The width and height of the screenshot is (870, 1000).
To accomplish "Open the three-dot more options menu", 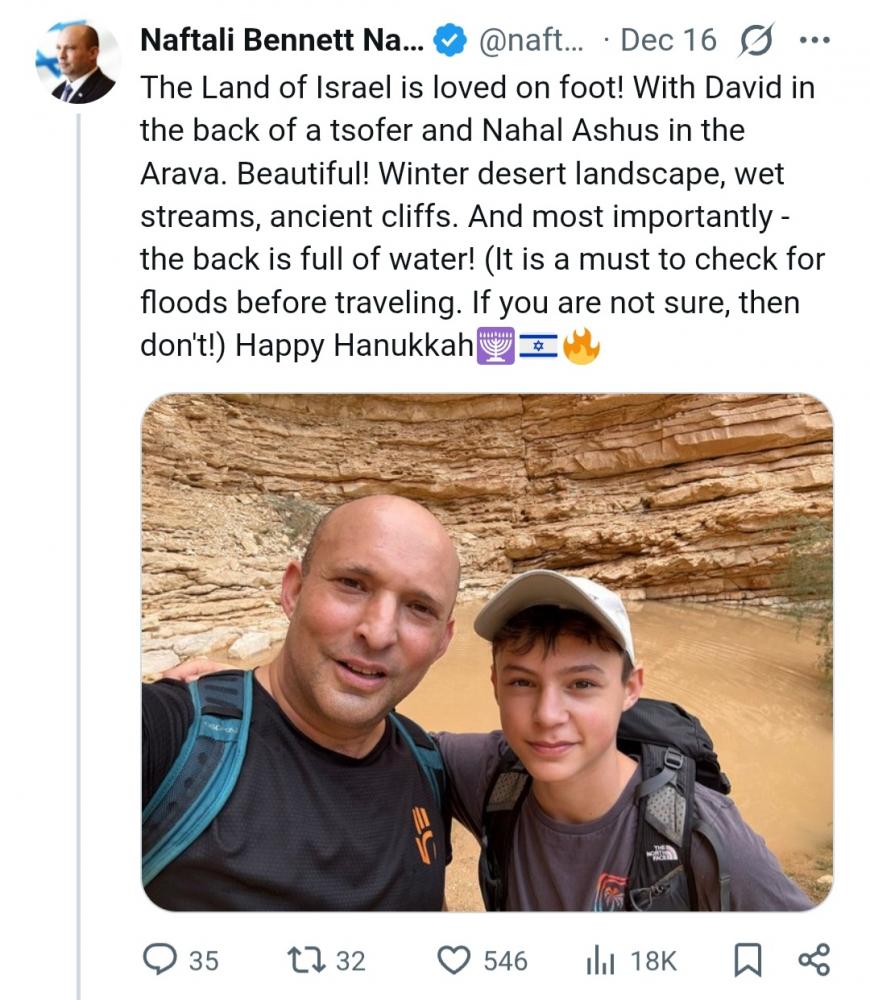I will (815, 40).
